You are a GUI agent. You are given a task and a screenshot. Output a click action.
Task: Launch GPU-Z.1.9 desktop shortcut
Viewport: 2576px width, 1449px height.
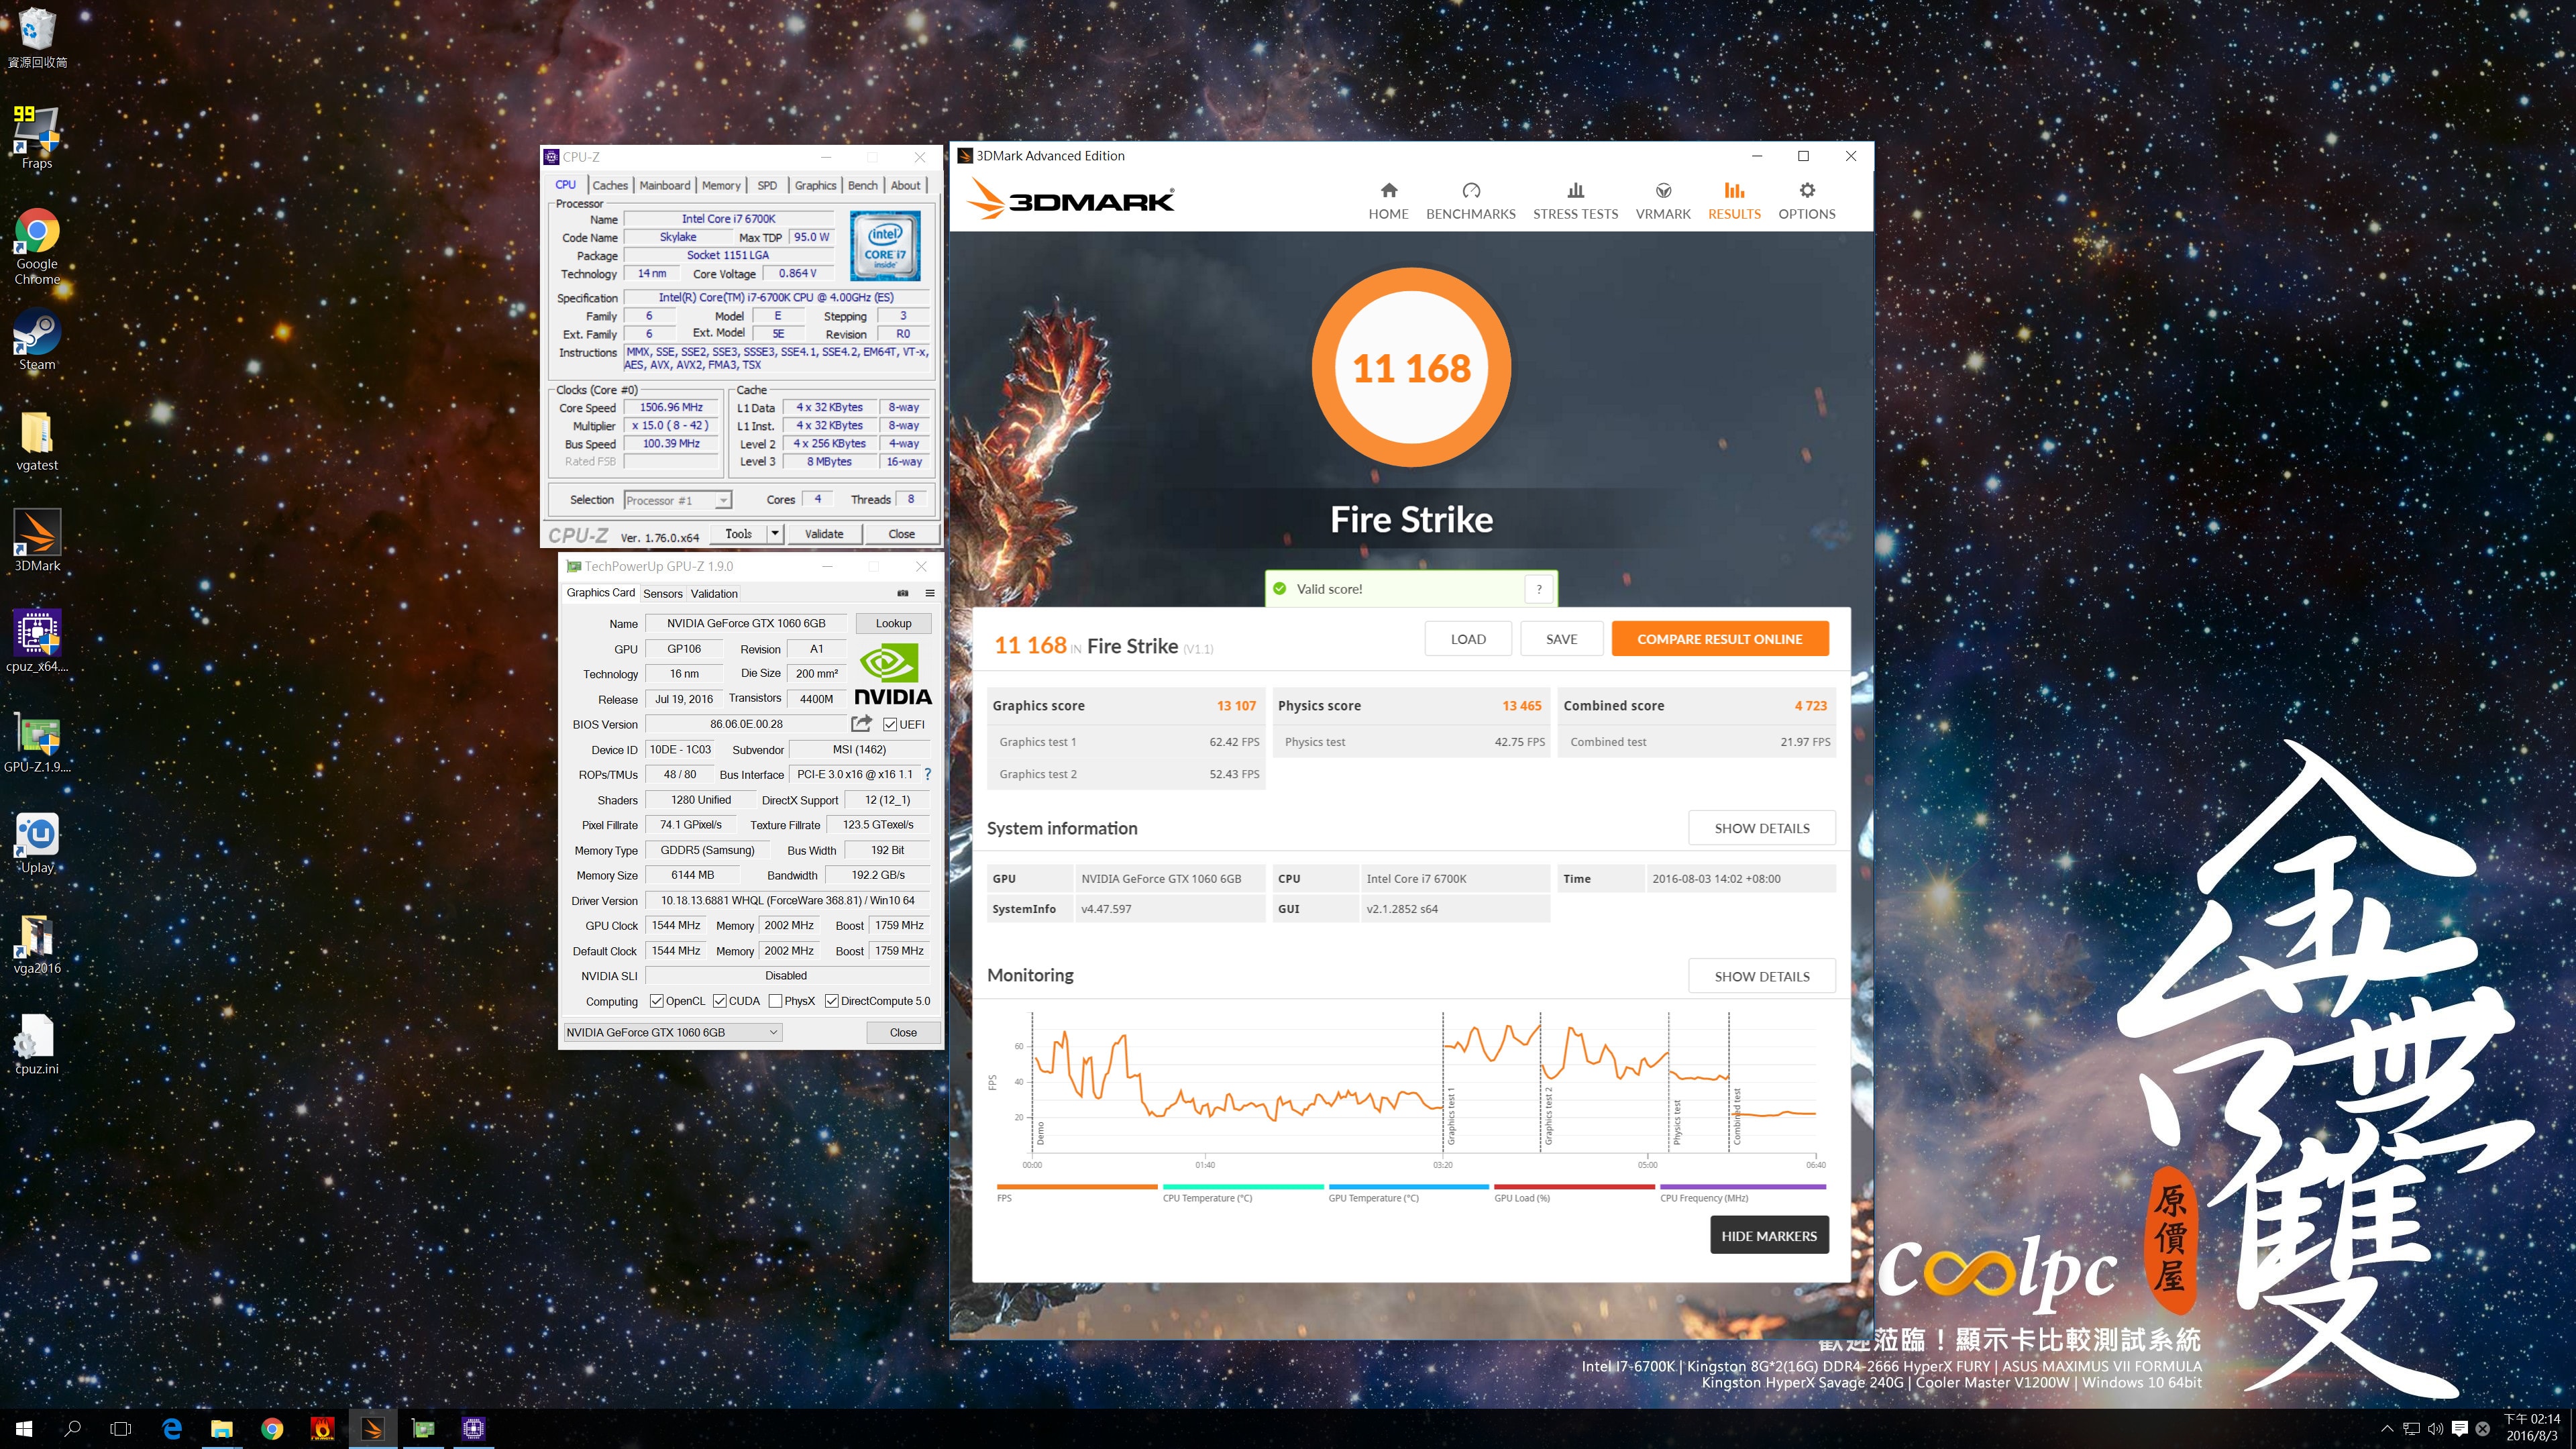pos(37,742)
